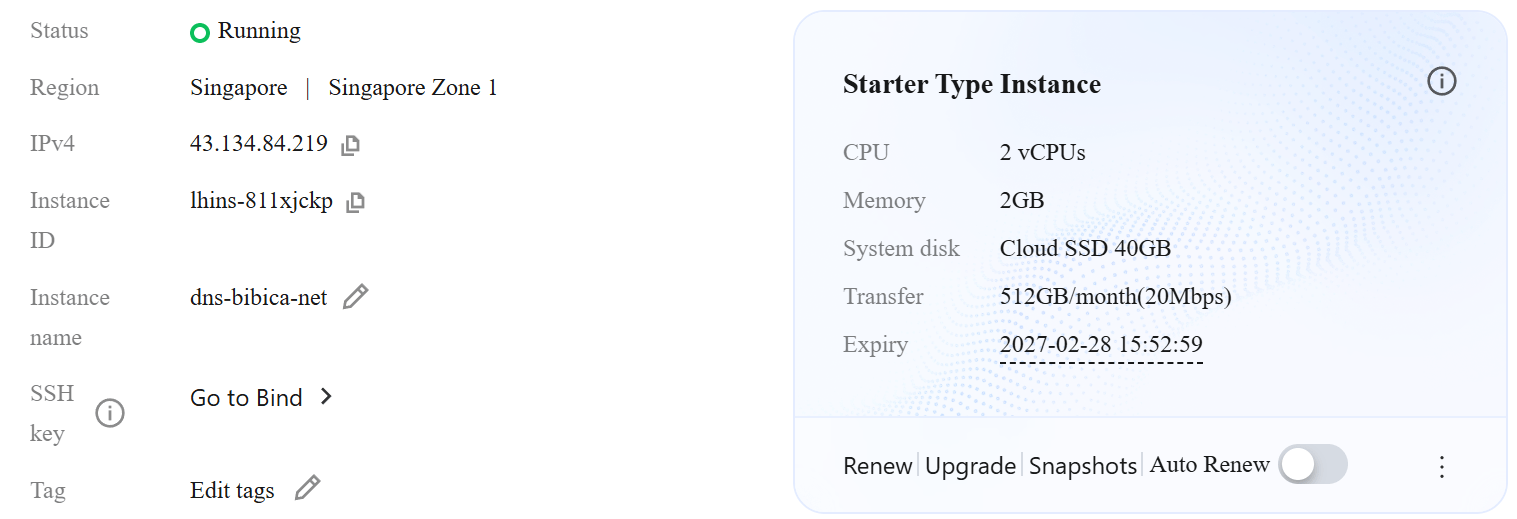1517x519 pixels.
Task: Click the Edit tags link
Action: (x=232, y=490)
